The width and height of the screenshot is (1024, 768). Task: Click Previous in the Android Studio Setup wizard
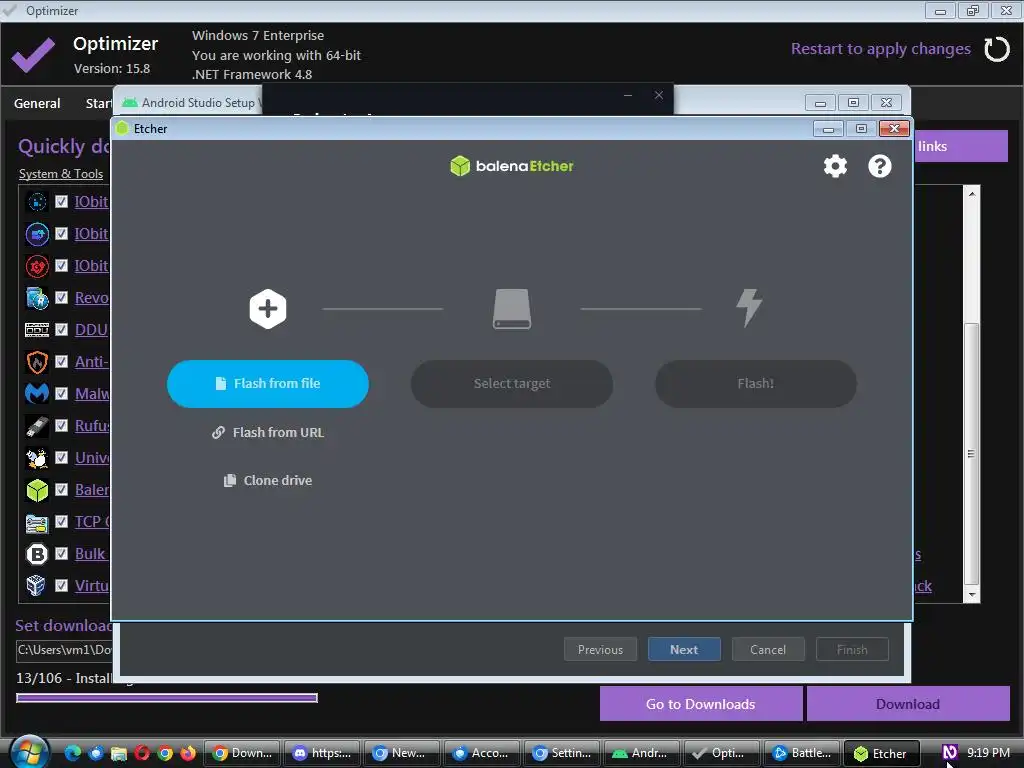pos(600,649)
